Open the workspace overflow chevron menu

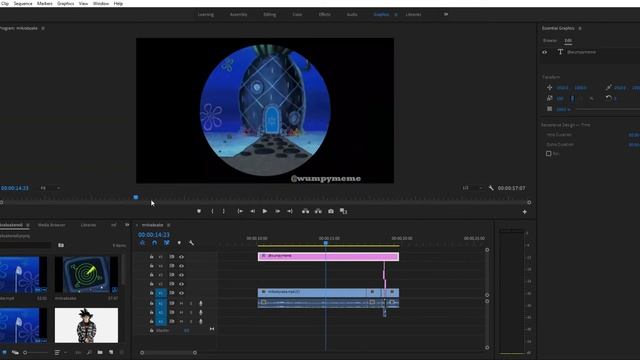pos(446,14)
